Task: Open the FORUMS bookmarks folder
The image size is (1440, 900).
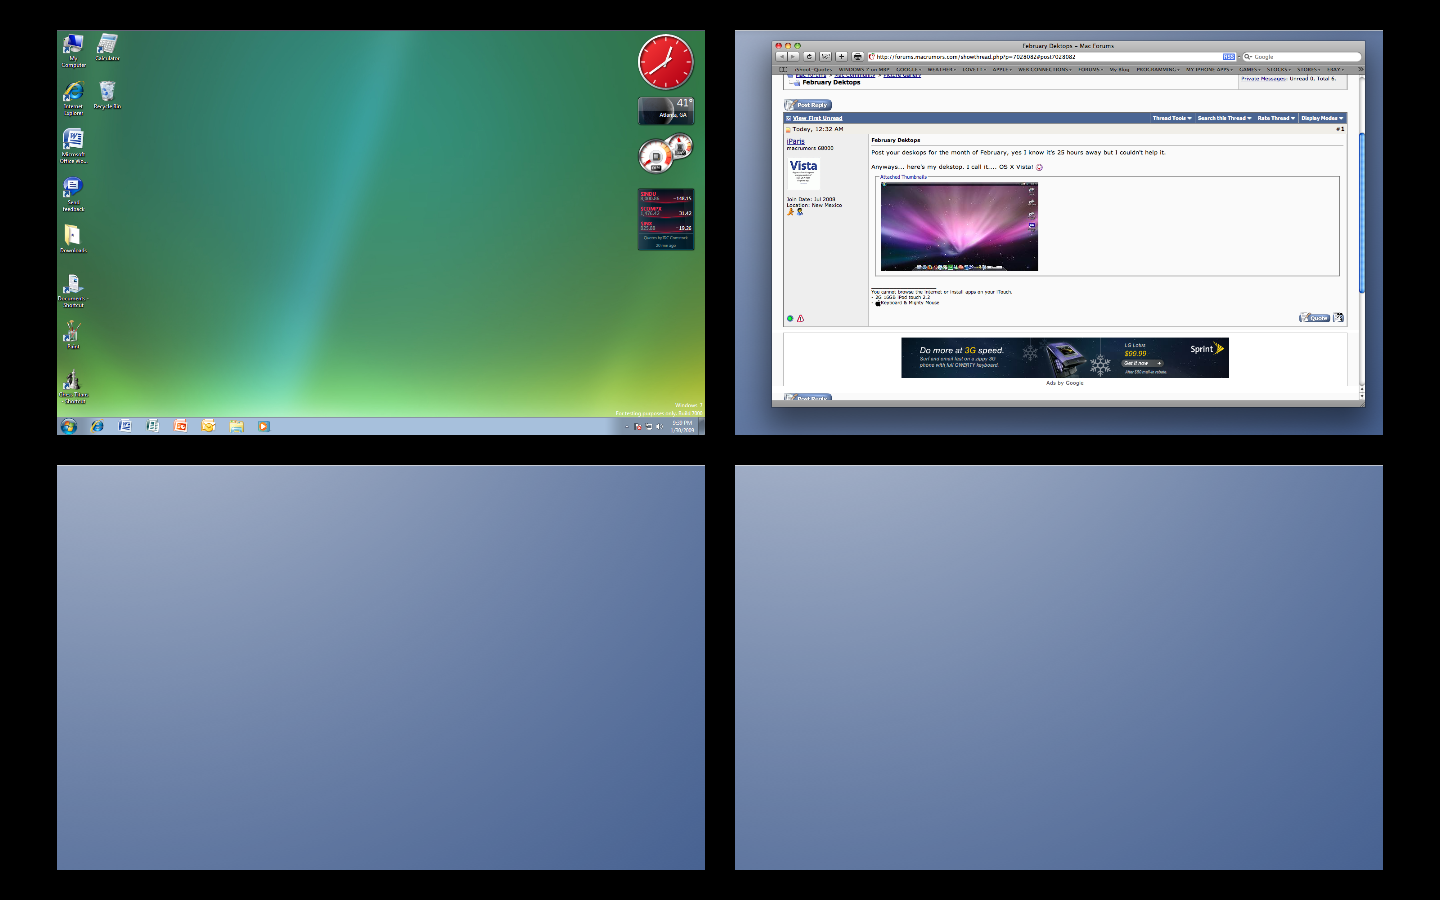Action: (1090, 69)
